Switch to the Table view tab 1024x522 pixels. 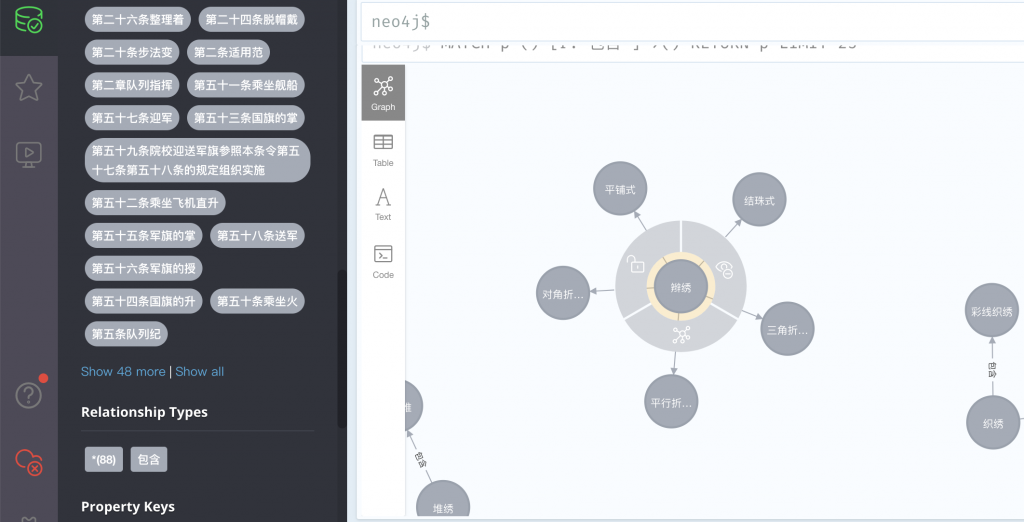pos(383,149)
